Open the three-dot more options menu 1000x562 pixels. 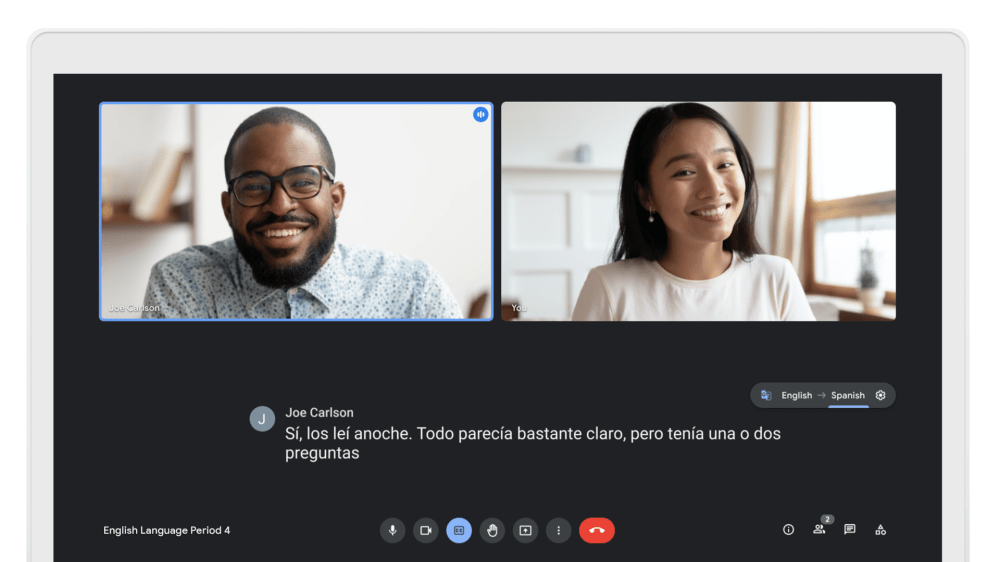click(x=558, y=530)
